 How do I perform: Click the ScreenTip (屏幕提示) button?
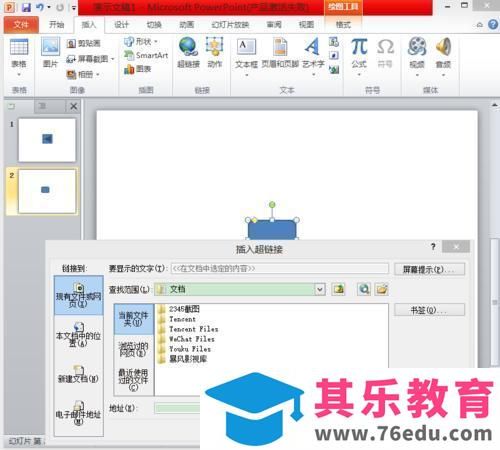(429, 269)
